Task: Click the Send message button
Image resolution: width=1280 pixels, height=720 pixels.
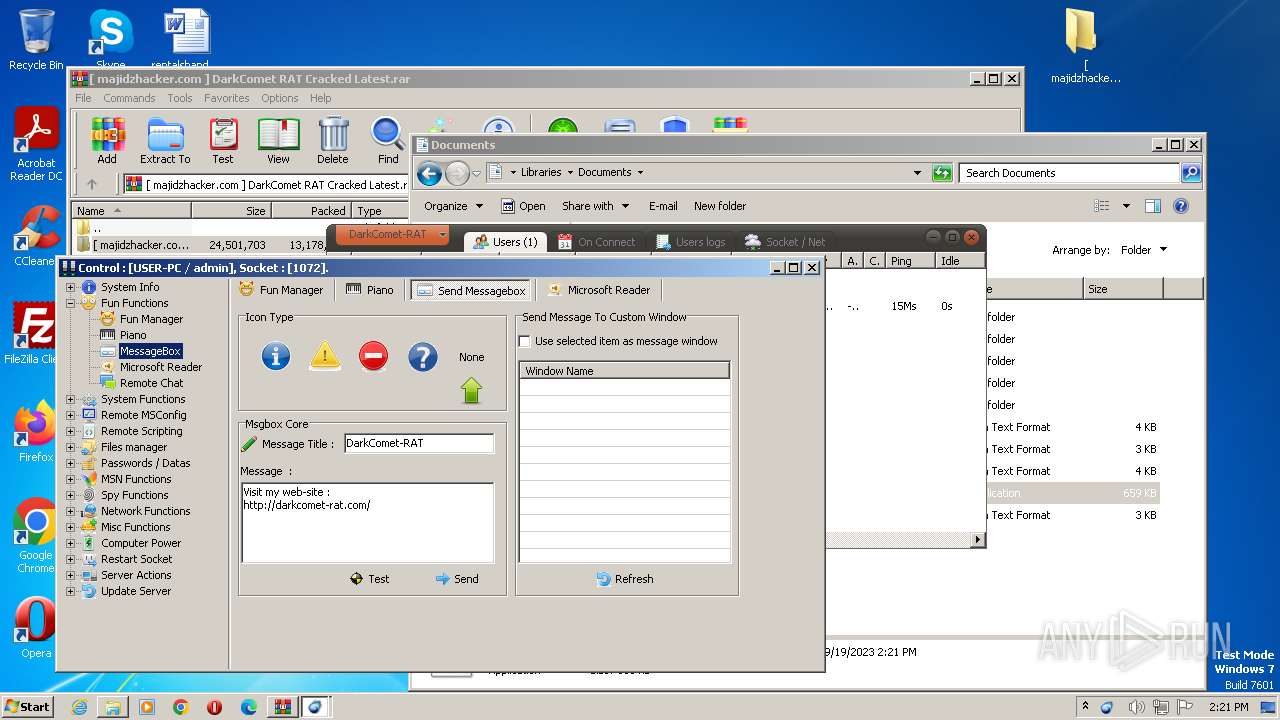Action: 457,579
